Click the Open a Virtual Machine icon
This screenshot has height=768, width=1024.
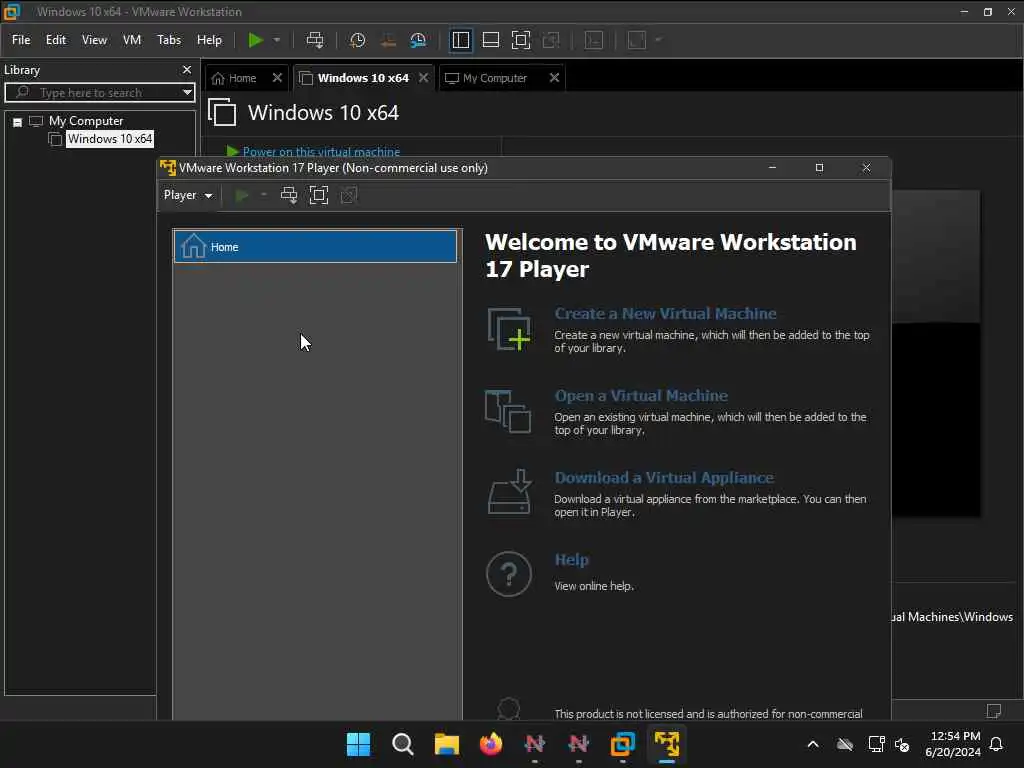[x=508, y=411]
